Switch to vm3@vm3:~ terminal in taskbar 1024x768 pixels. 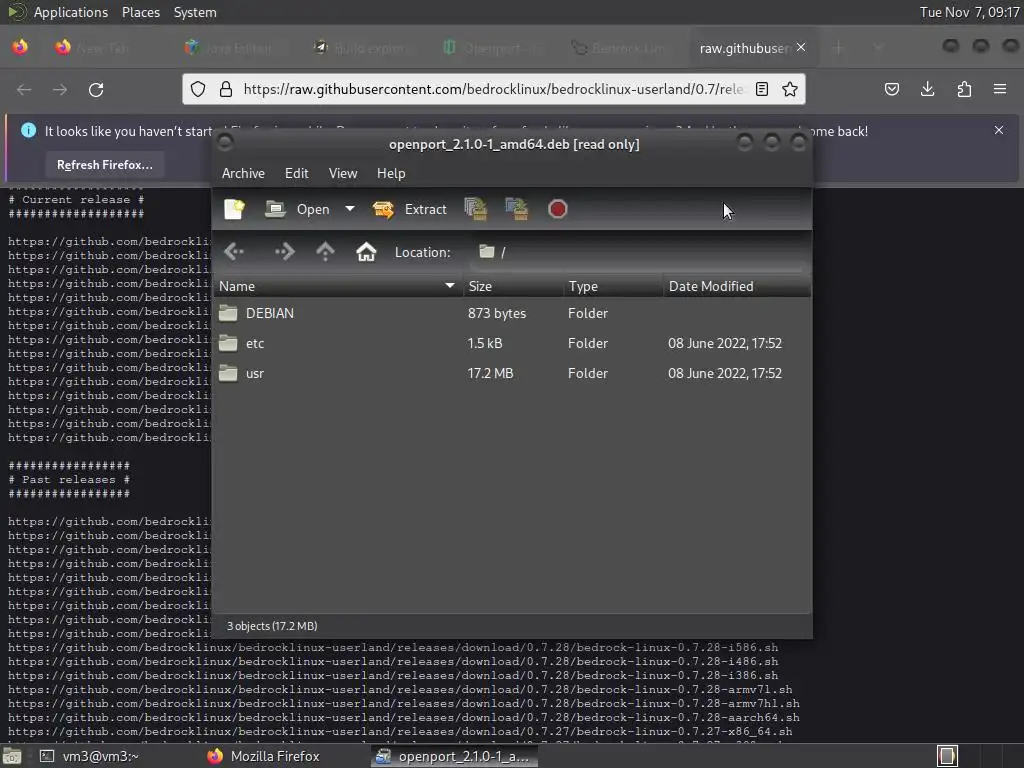click(x=90, y=756)
